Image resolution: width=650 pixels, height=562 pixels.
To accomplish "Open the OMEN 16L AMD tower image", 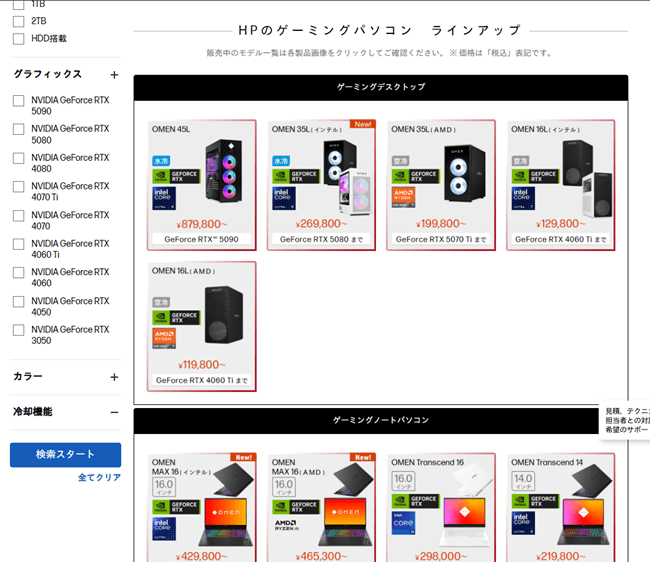I will [x=224, y=315].
